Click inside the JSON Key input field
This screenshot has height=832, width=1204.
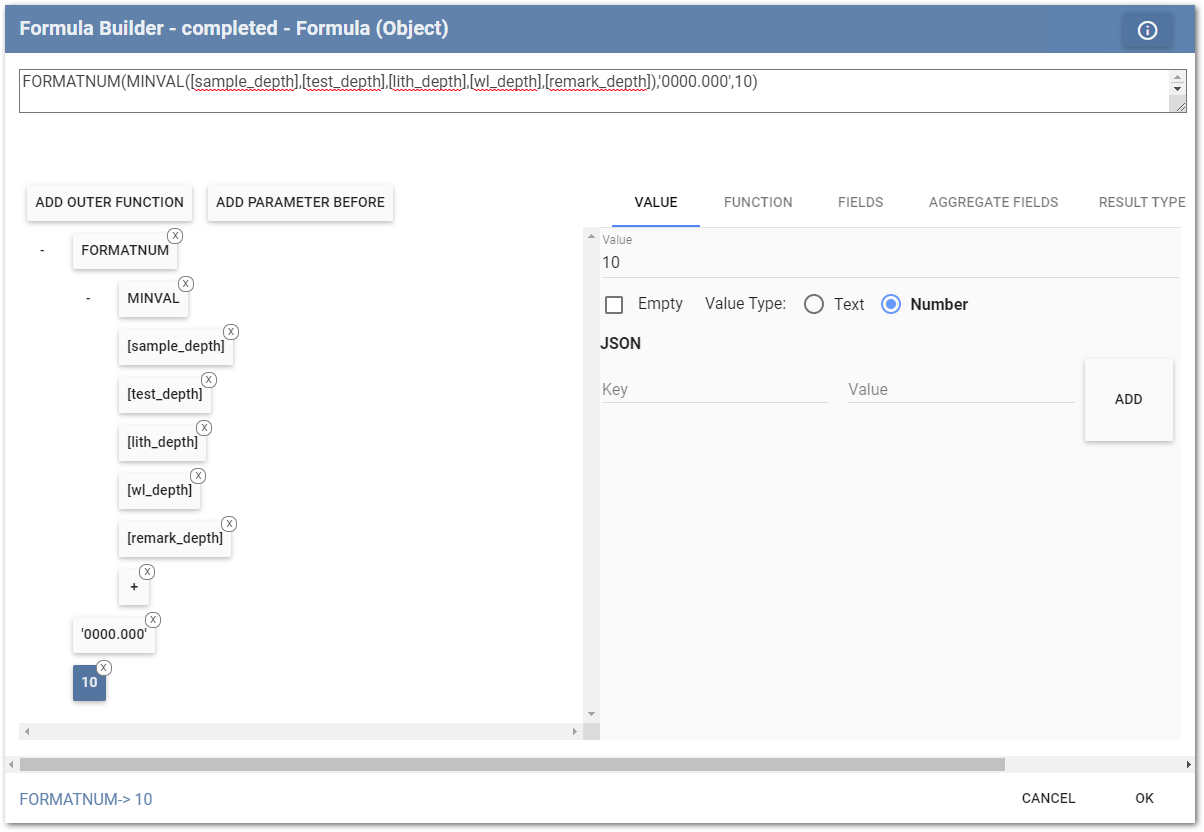(714, 389)
